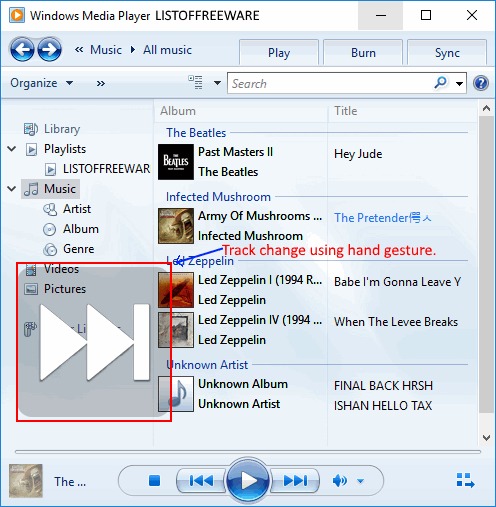Viewport: 496px width, 507px height.
Task: Click The Beatles artist group header
Action: click(196, 133)
